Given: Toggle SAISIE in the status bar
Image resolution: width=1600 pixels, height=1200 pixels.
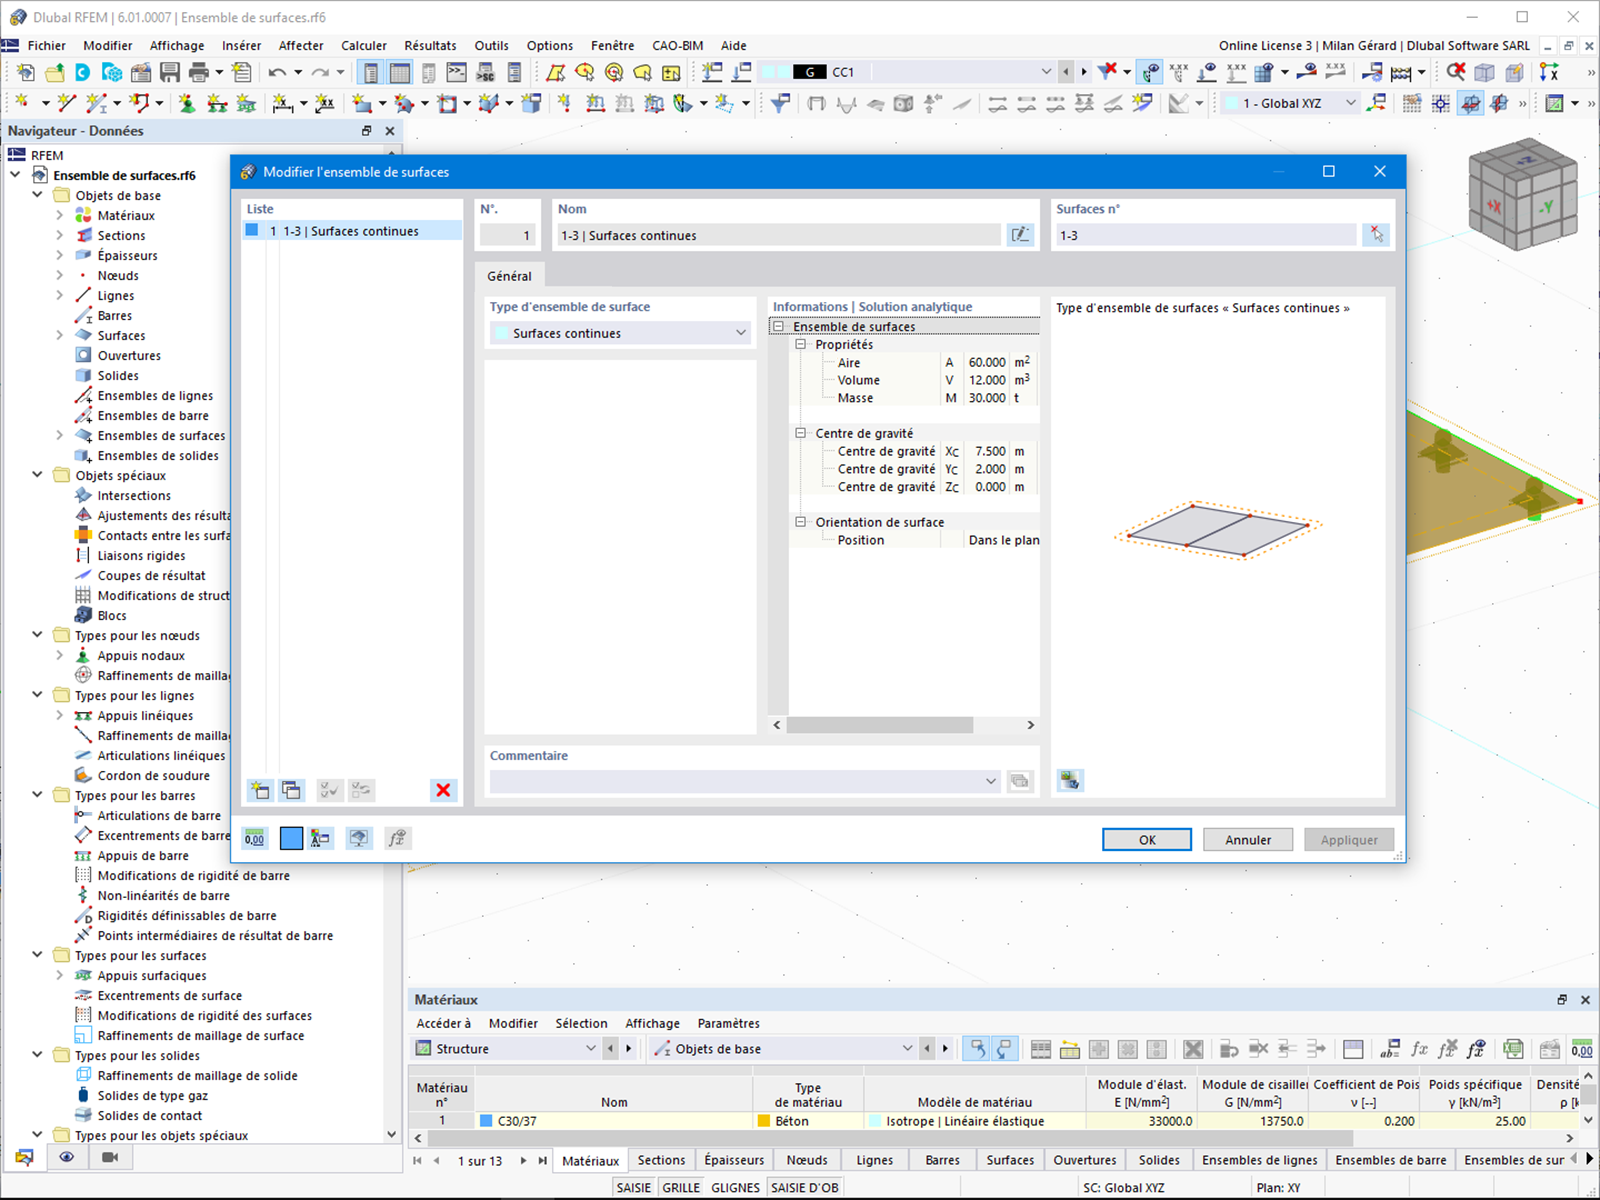Looking at the screenshot, I should tap(634, 1188).
